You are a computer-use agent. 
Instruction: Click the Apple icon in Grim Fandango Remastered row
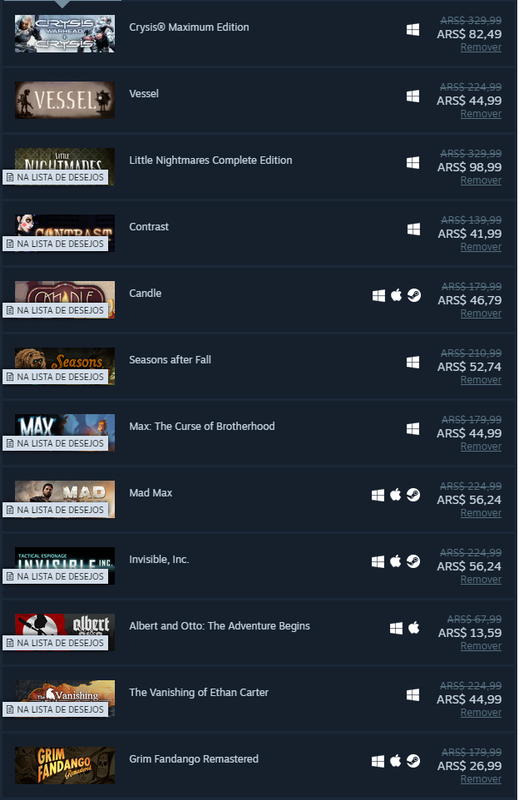point(396,761)
